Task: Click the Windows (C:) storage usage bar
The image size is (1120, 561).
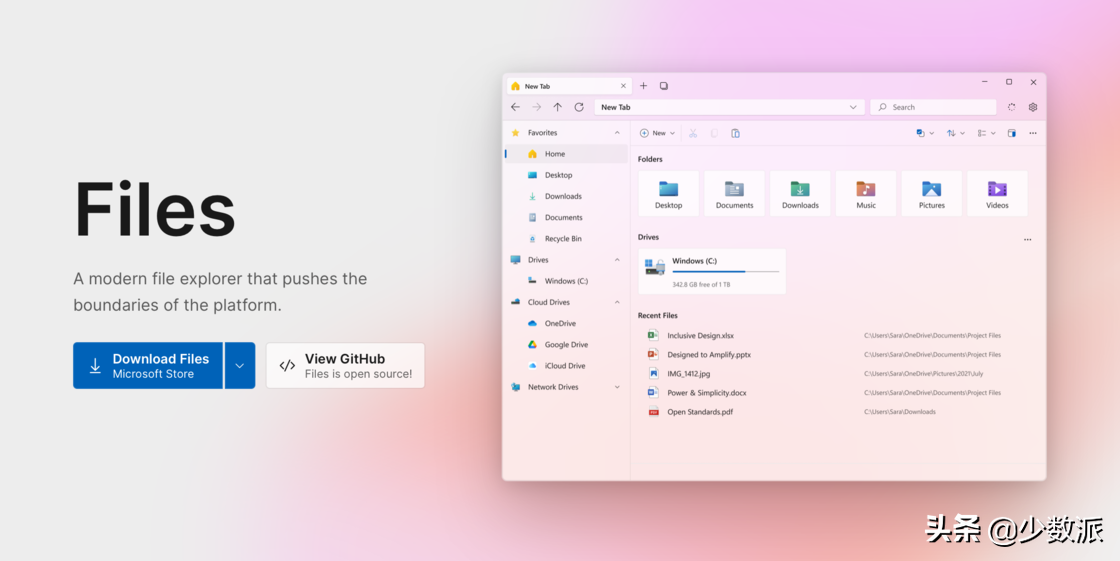Action: [726, 272]
